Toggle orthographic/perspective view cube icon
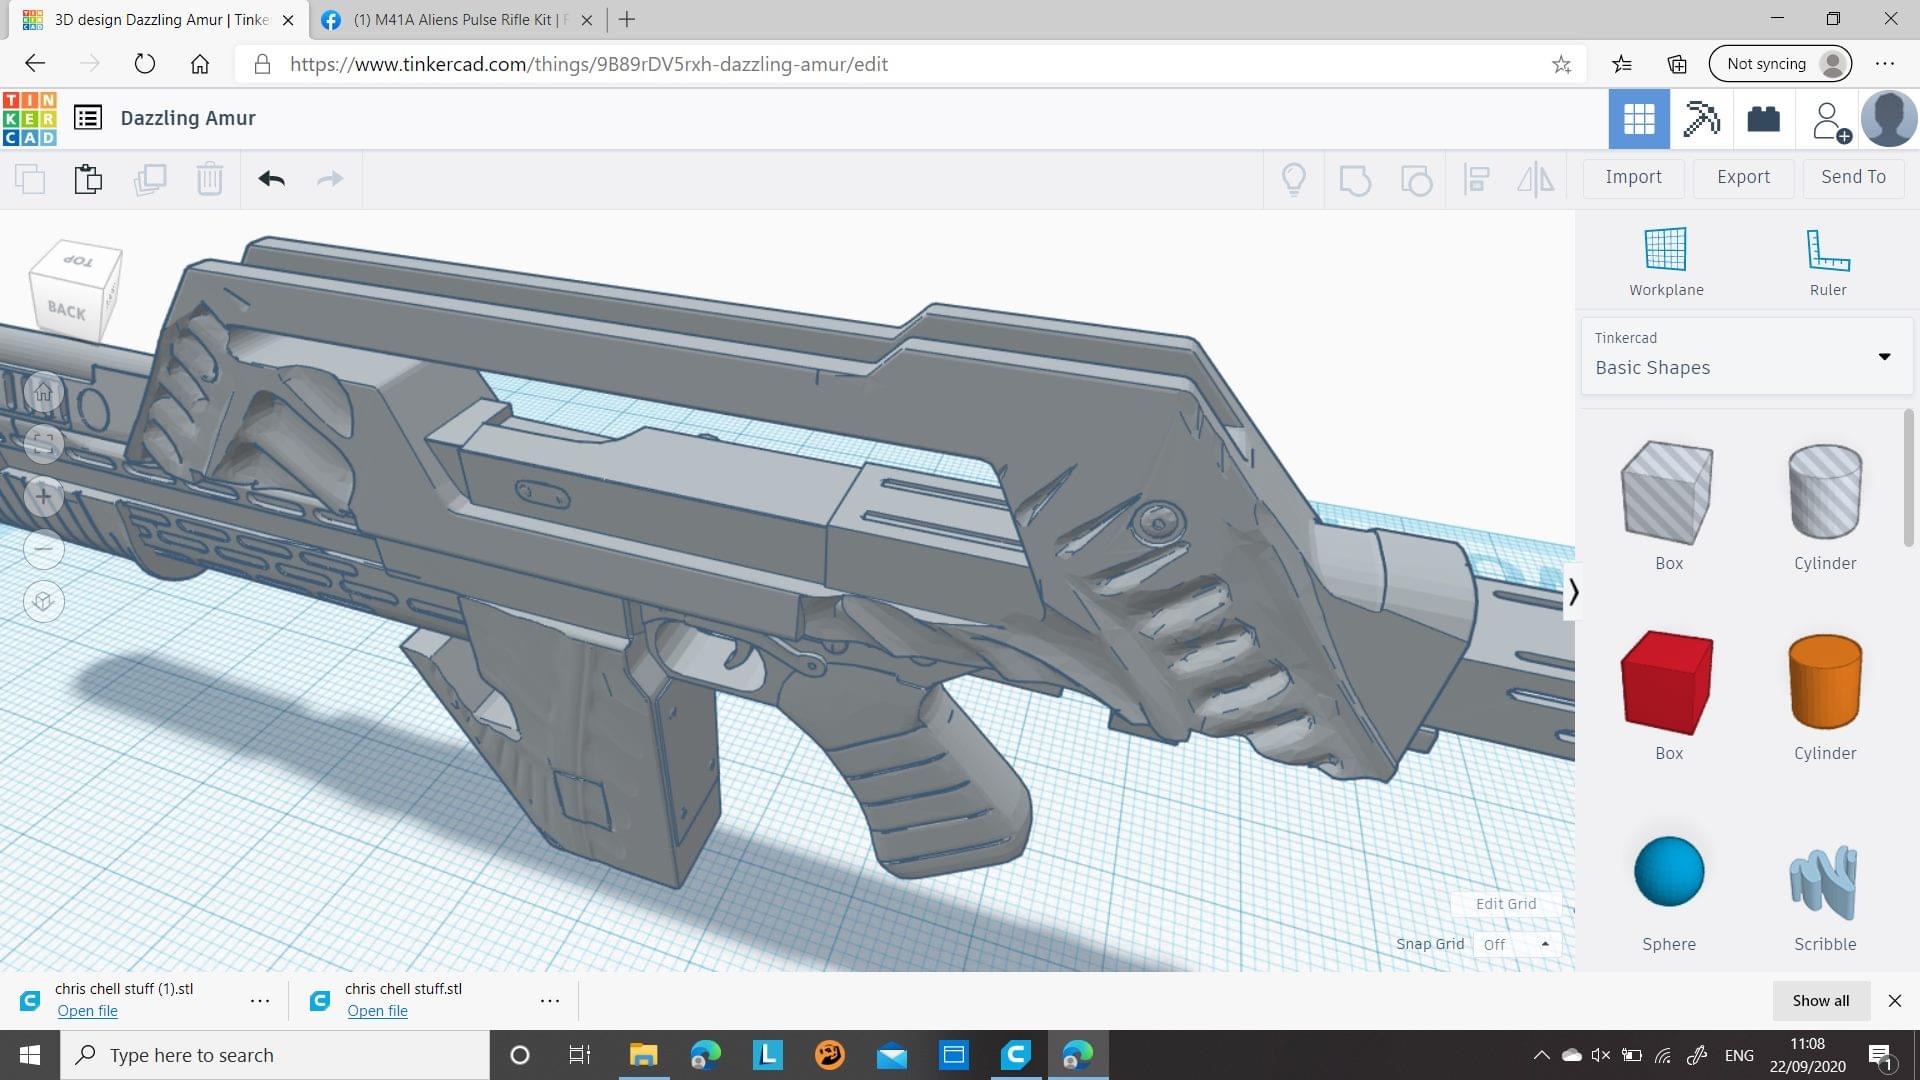This screenshot has width=1920, height=1080. [x=43, y=601]
